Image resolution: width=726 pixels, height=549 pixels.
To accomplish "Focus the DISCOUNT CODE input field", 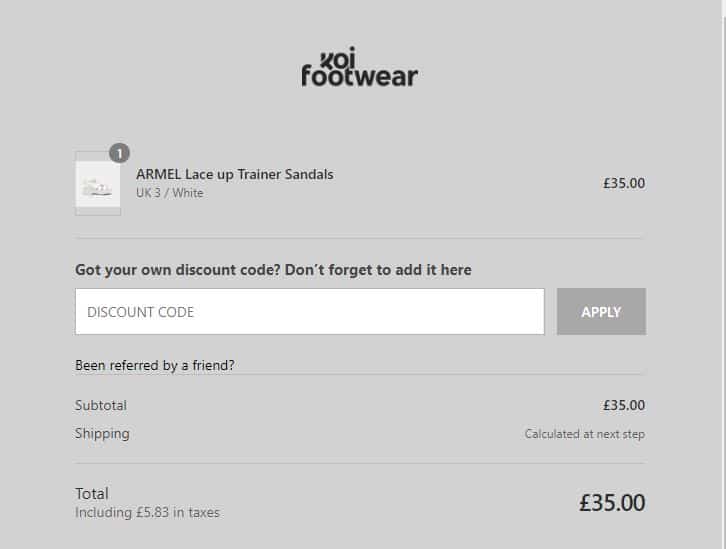I will coord(310,312).
